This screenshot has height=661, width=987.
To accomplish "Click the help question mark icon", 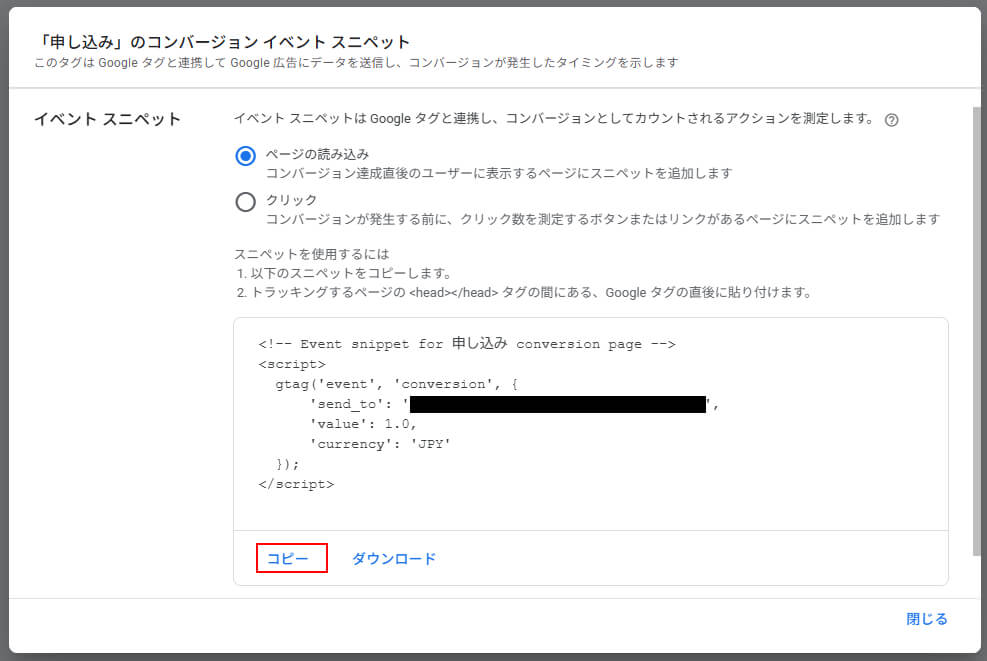I will (892, 120).
